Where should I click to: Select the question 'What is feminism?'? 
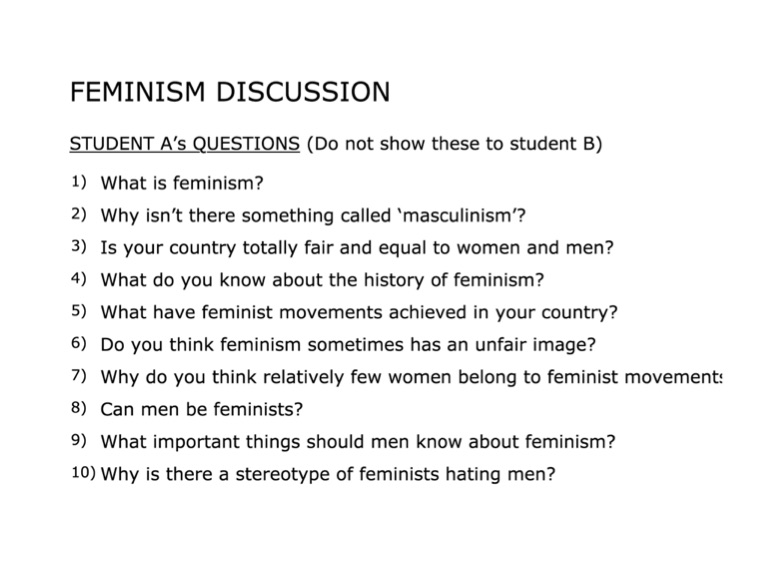point(181,183)
